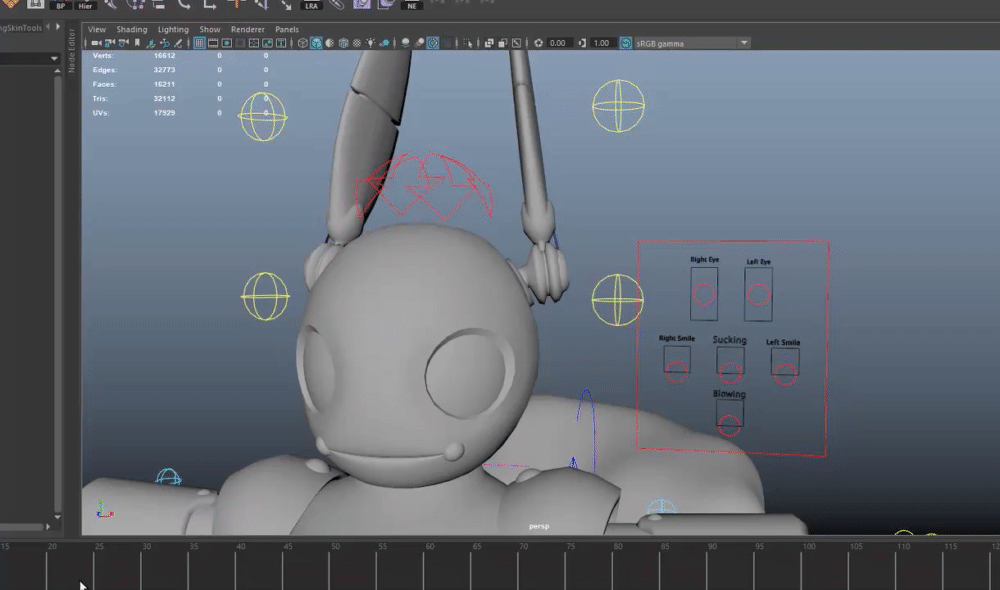This screenshot has width=1000, height=590.
Task: Open the Shading menu
Action: coord(131,30)
